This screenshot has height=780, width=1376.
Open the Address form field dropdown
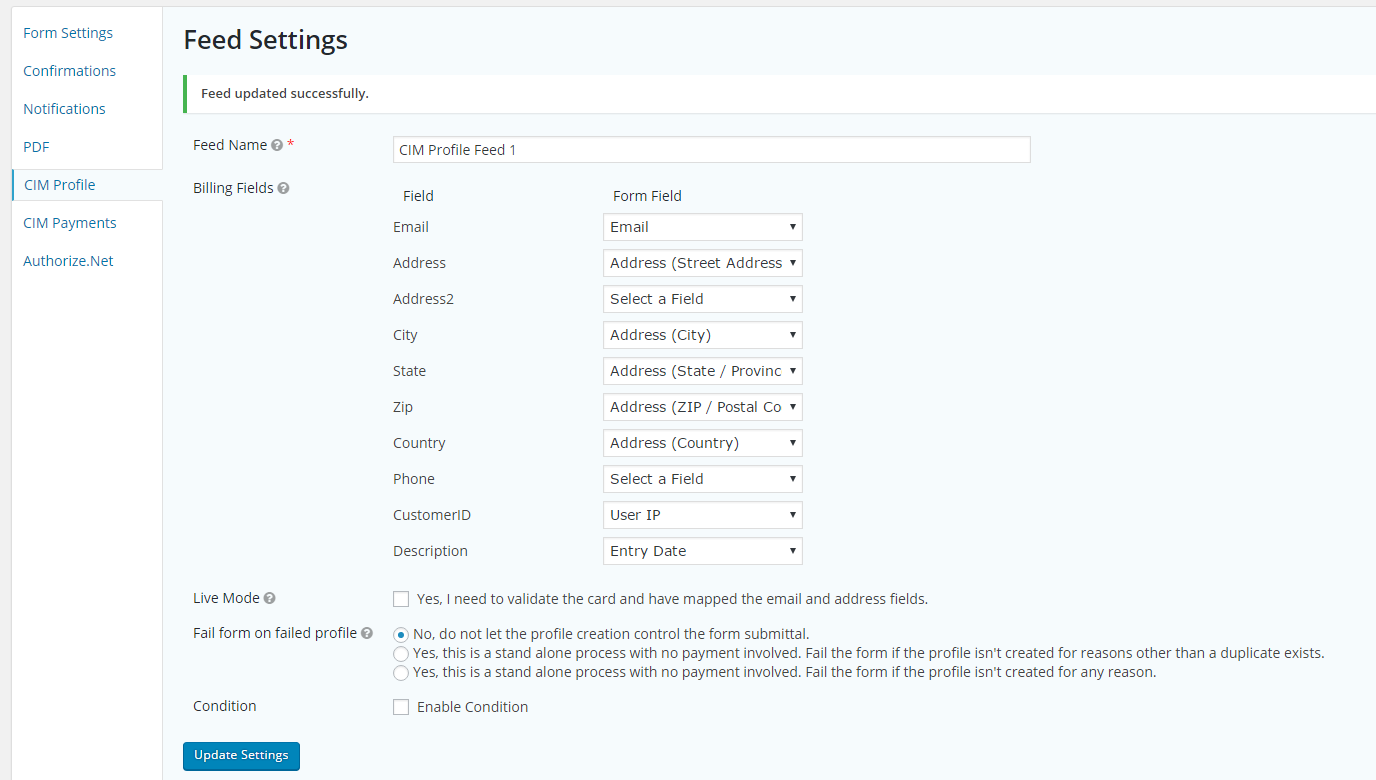coord(703,263)
